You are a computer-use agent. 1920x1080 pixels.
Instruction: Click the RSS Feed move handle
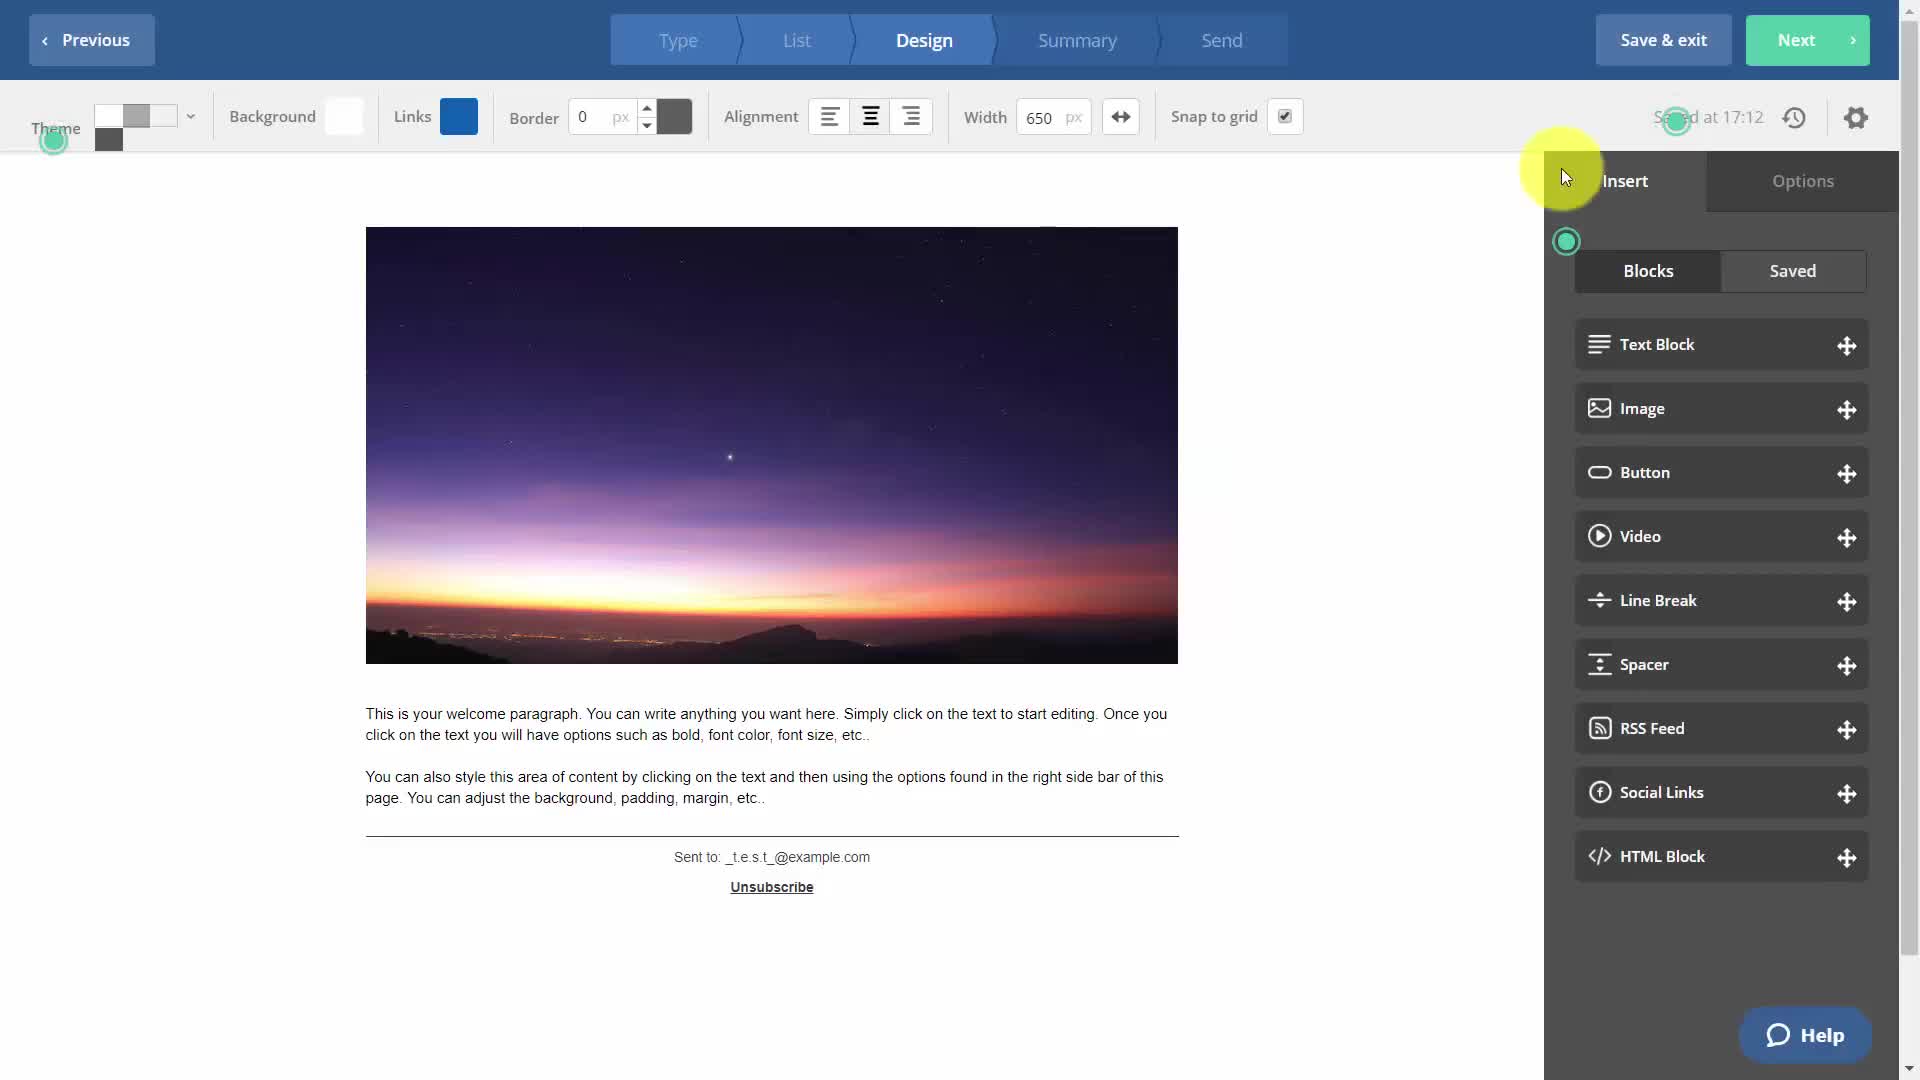point(1846,730)
